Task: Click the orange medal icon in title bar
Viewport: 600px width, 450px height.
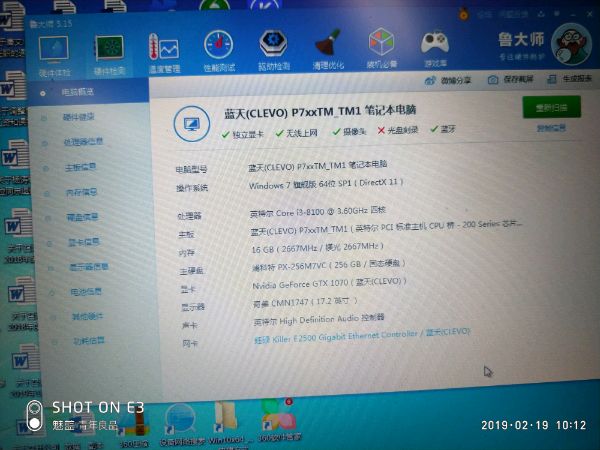Action: coord(464,15)
